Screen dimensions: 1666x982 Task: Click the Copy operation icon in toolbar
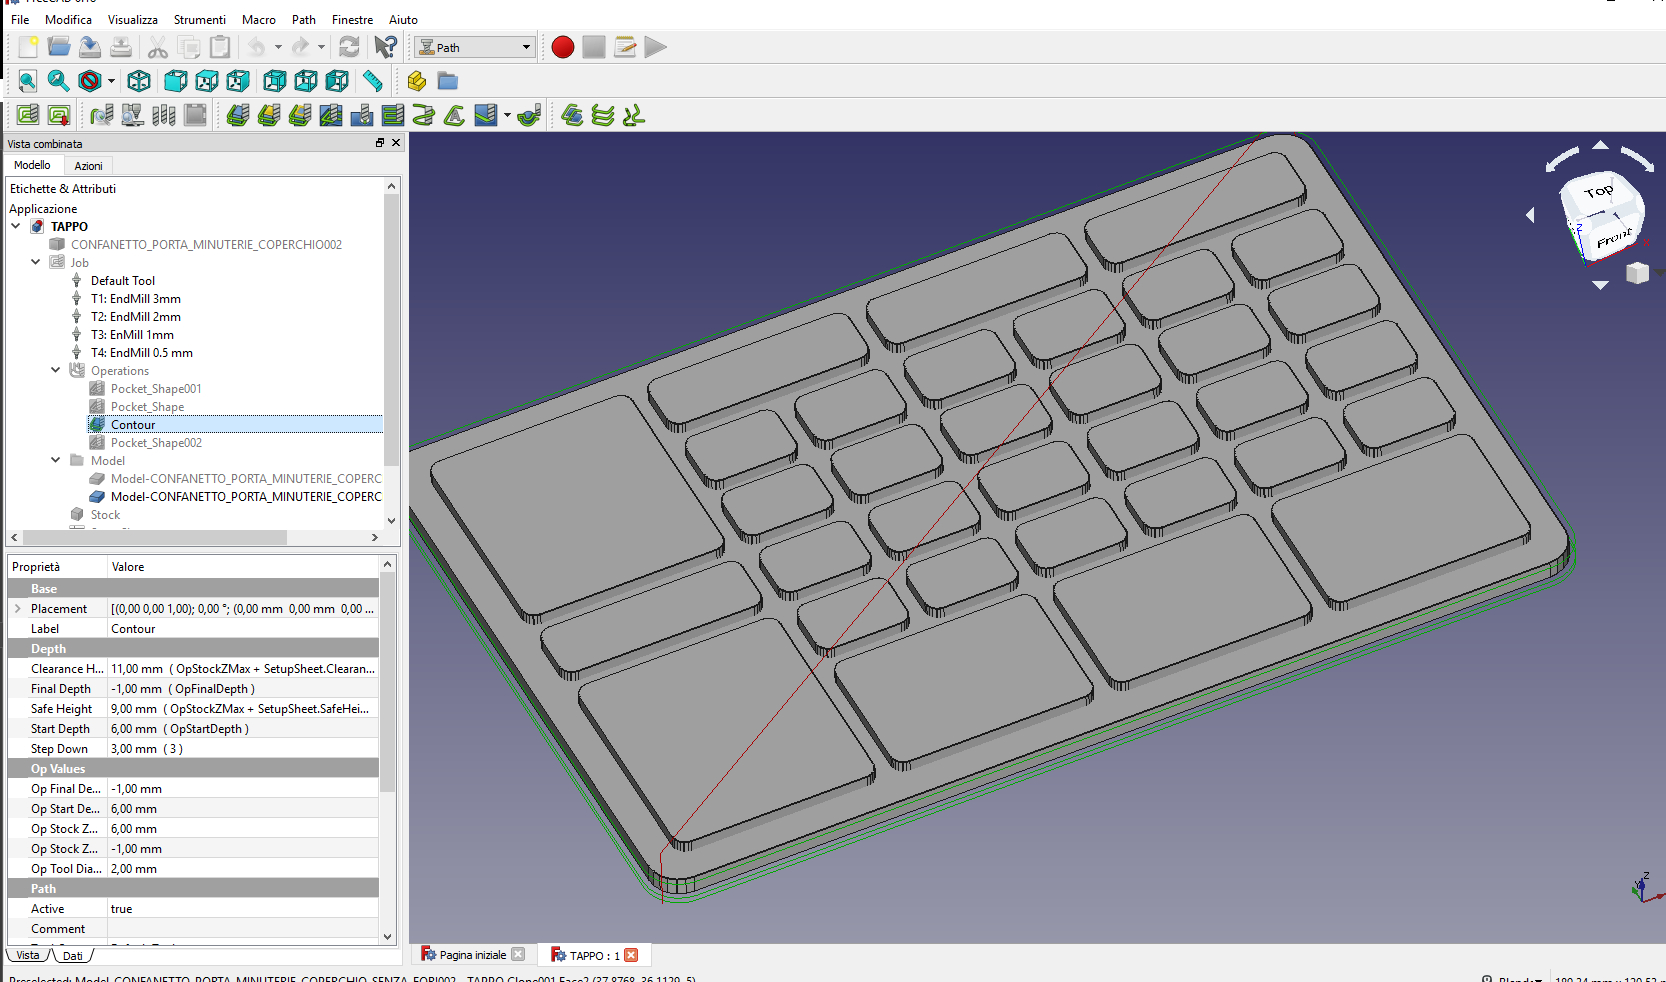(572, 115)
